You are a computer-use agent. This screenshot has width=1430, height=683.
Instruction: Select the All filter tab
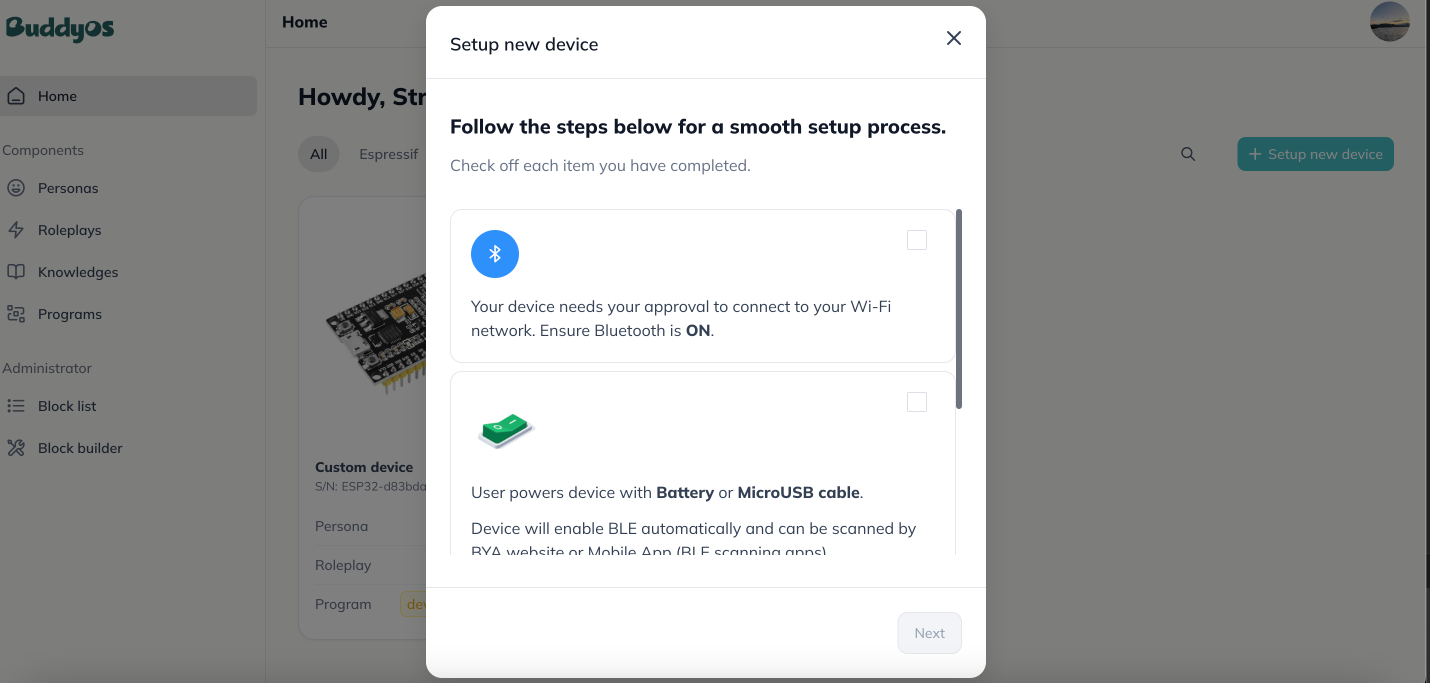319,154
